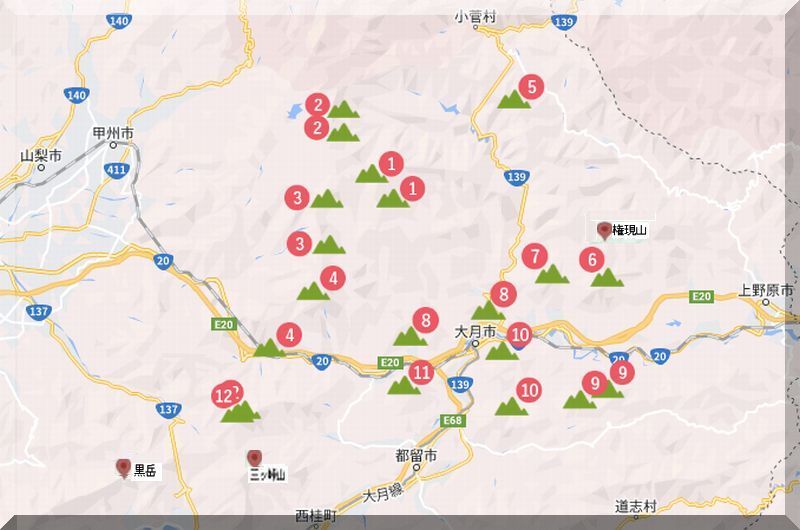Click the 道志村 village label
800x530 pixels.
(x=635, y=507)
